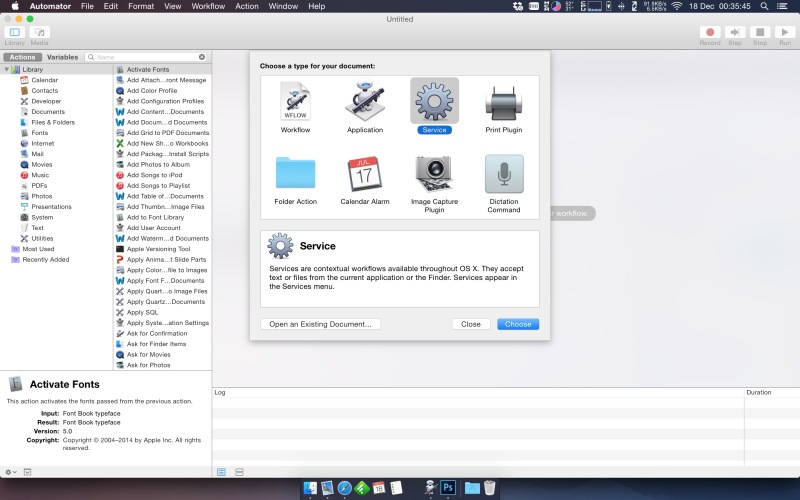This screenshot has width=800, height=500.
Task: Click Open an Existing Document button
Action: point(320,324)
